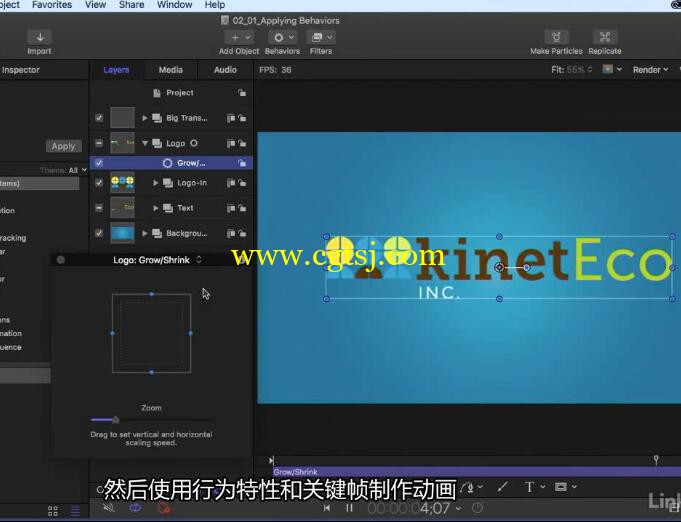
Task: Click the Make Particles icon
Action: coord(556,37)
